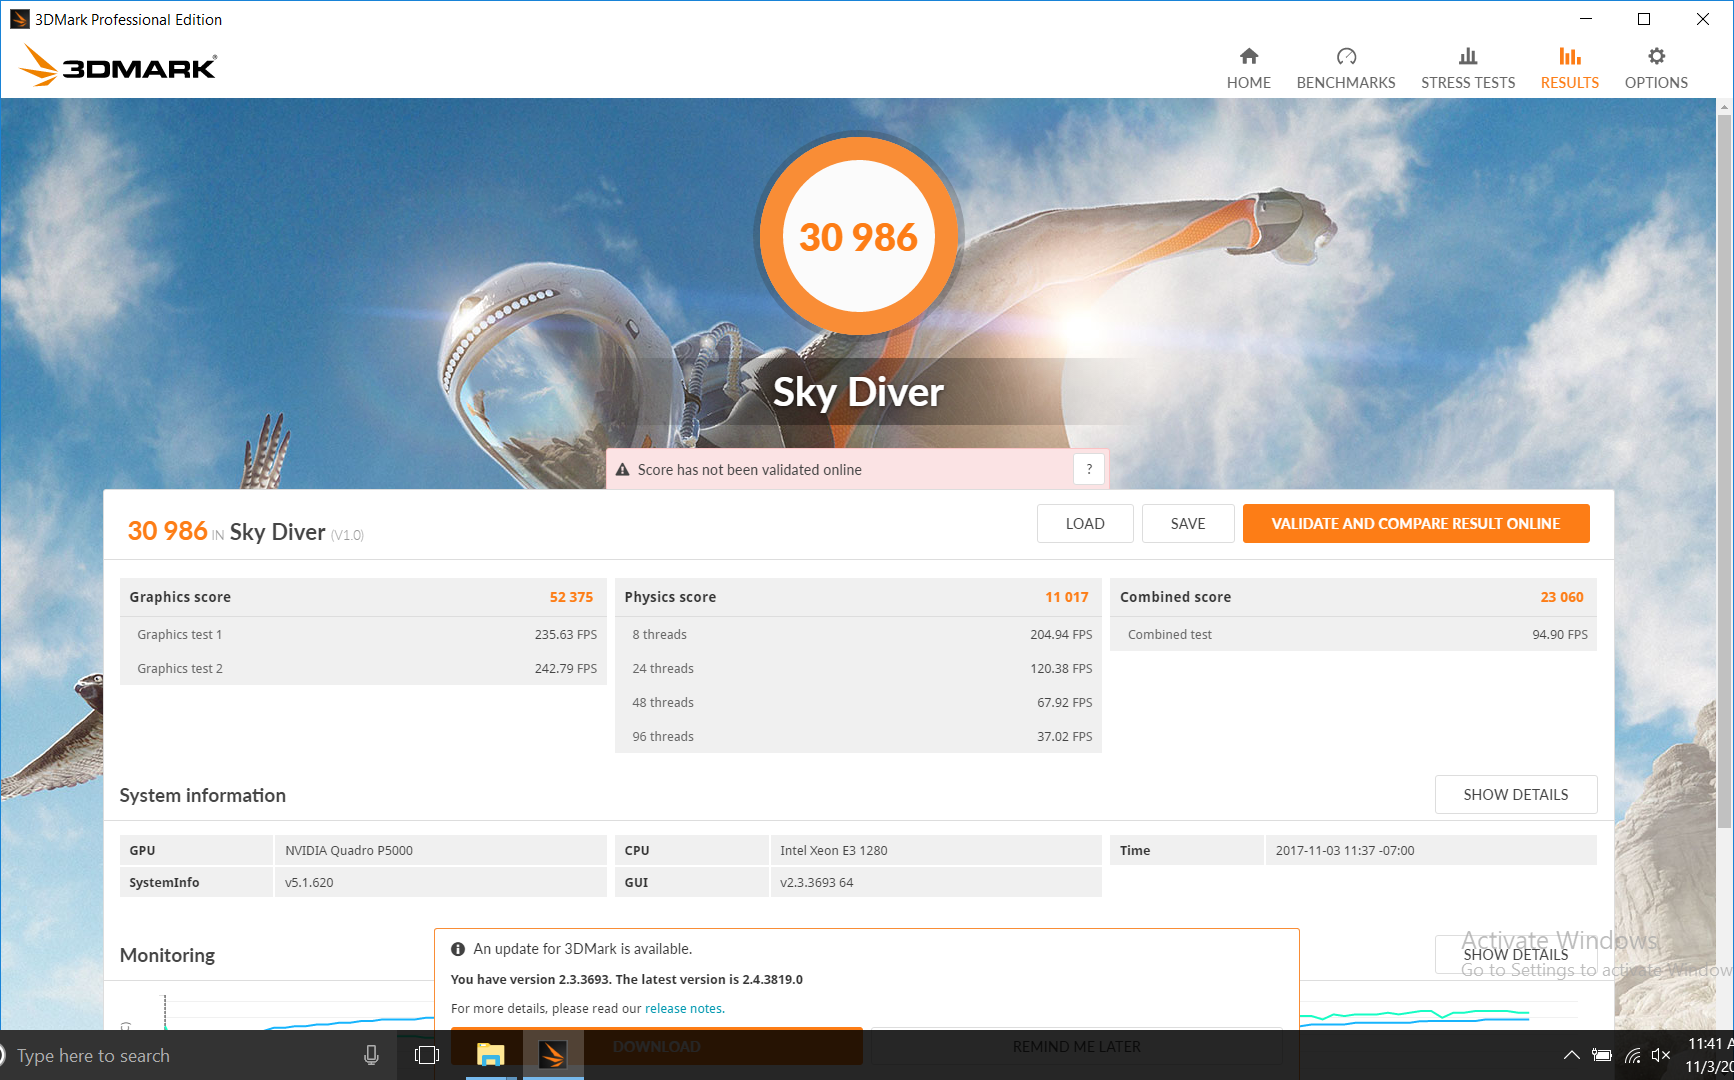1734x1080 pixels.
Task: Open the Home tab icon
Action: tap(1249, 56)
